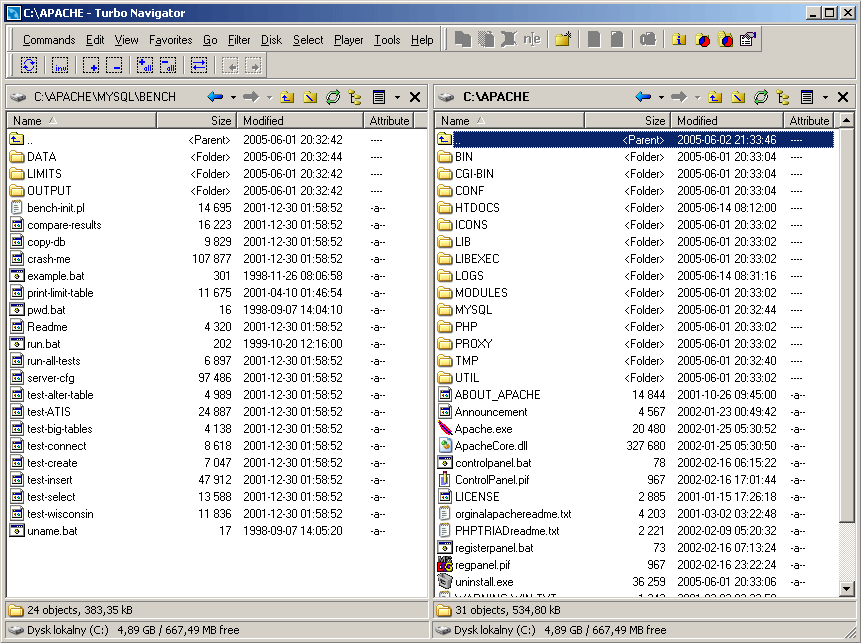
Task: Click the greyed Delete icon in toolbar
Action: pos(509,39)
